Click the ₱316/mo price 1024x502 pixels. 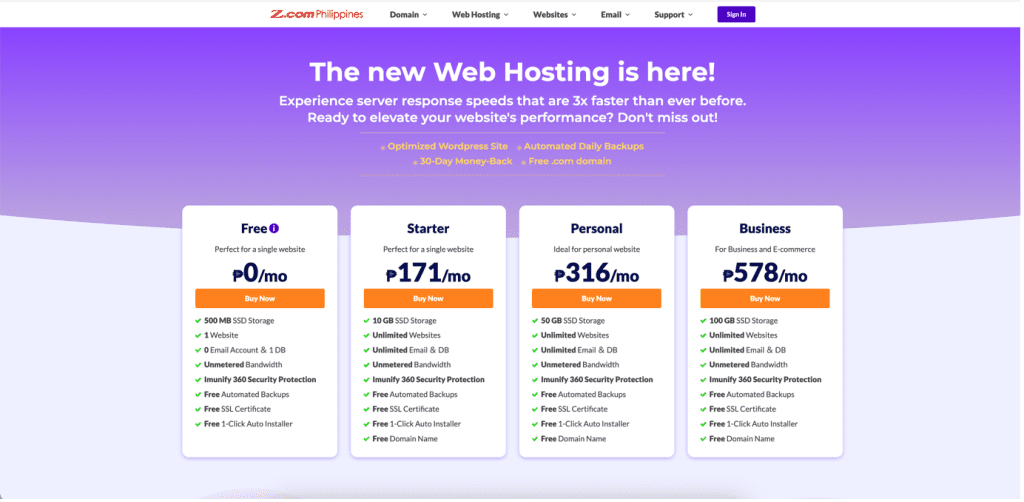(597, 273)
